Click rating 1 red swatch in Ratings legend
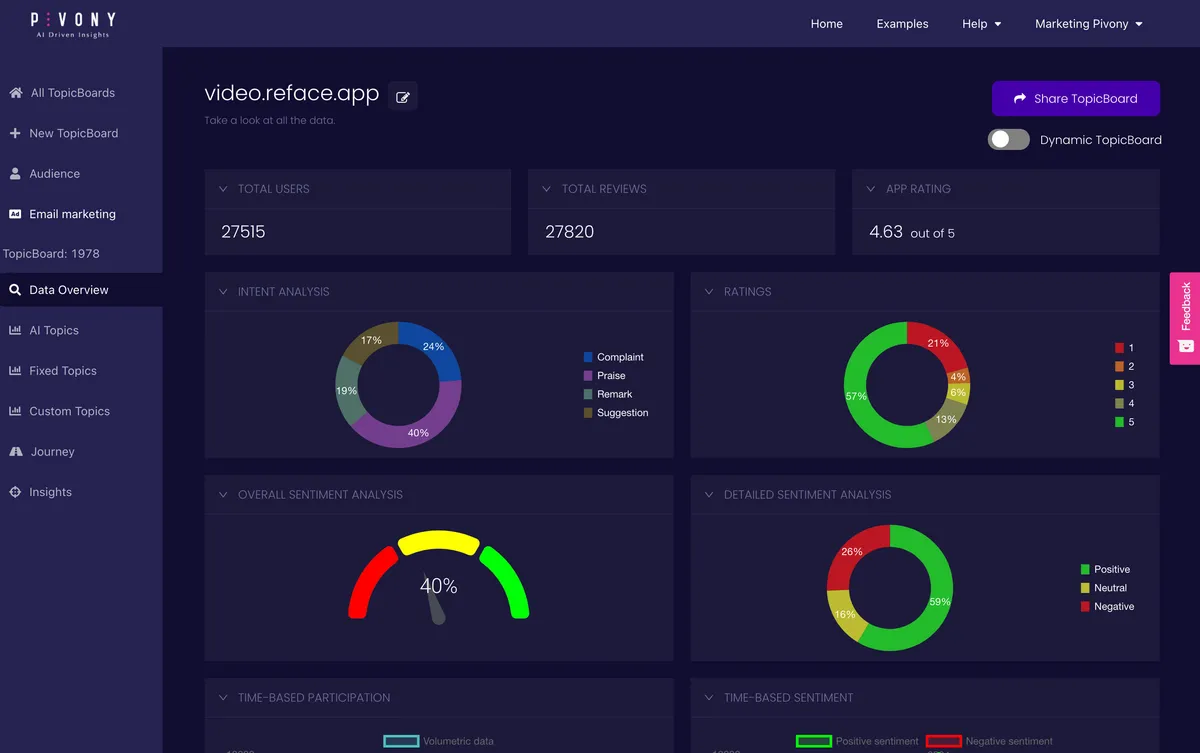Screen dimensions: 1200x753 click(x=1119, y=348)
